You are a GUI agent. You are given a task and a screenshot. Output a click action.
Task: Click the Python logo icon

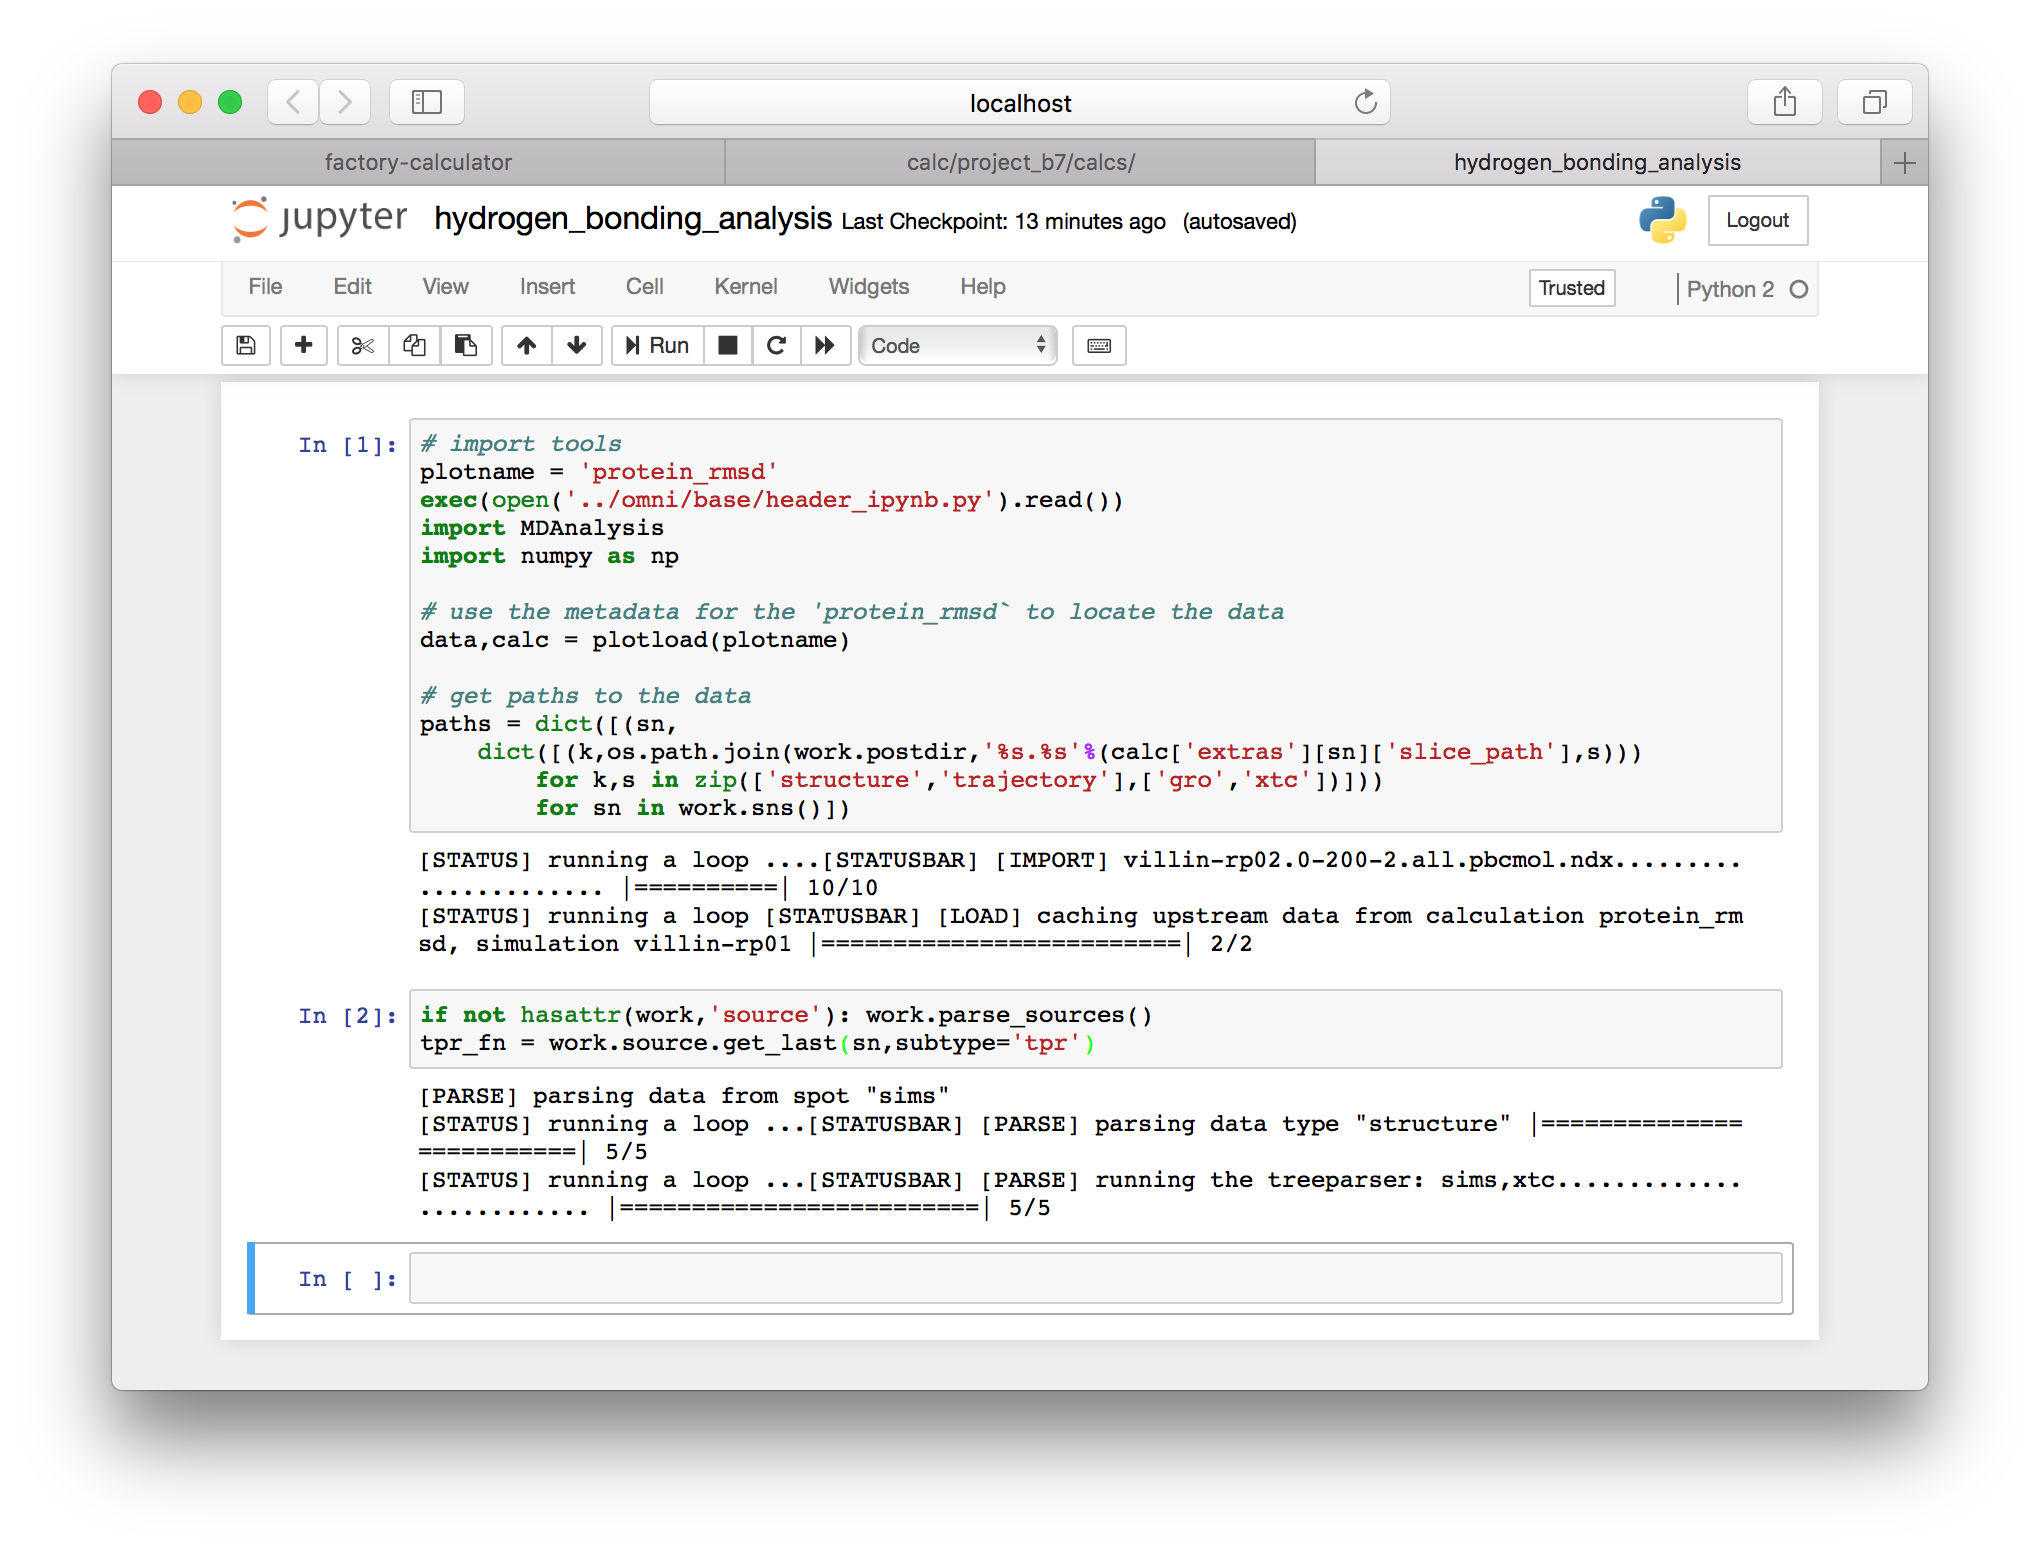(1662, 220)
